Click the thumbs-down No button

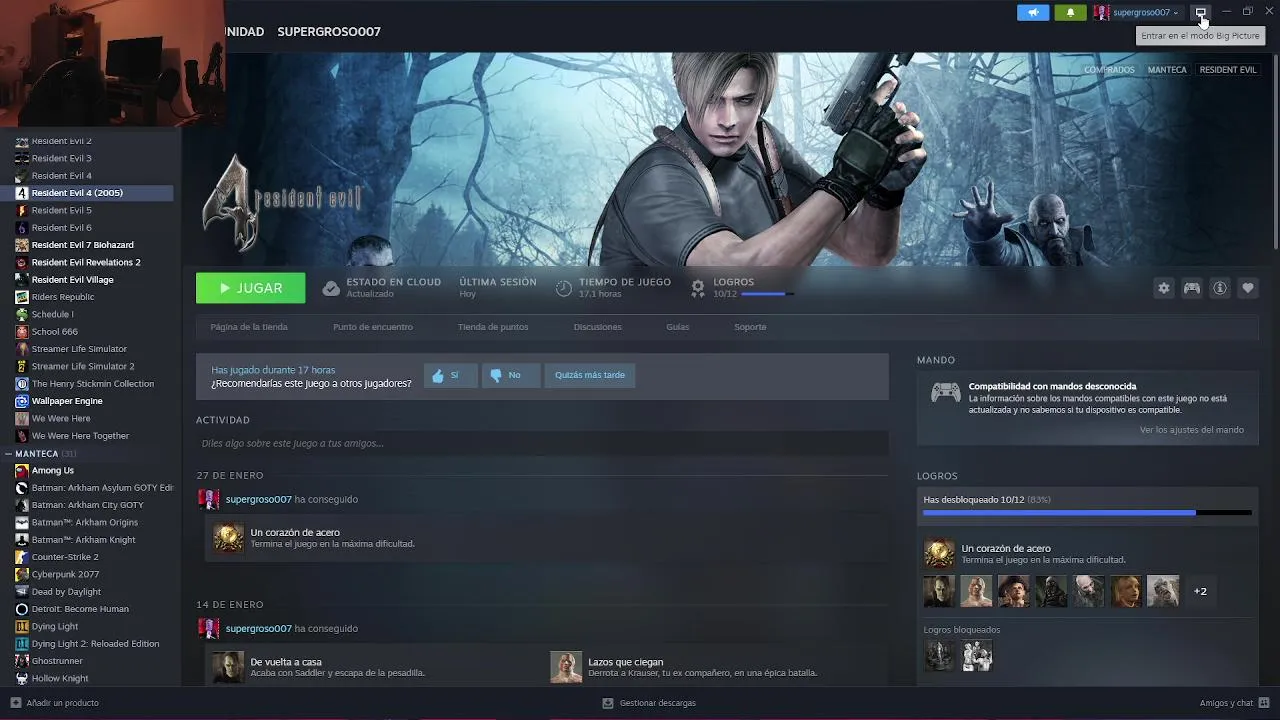pos(511,375)
